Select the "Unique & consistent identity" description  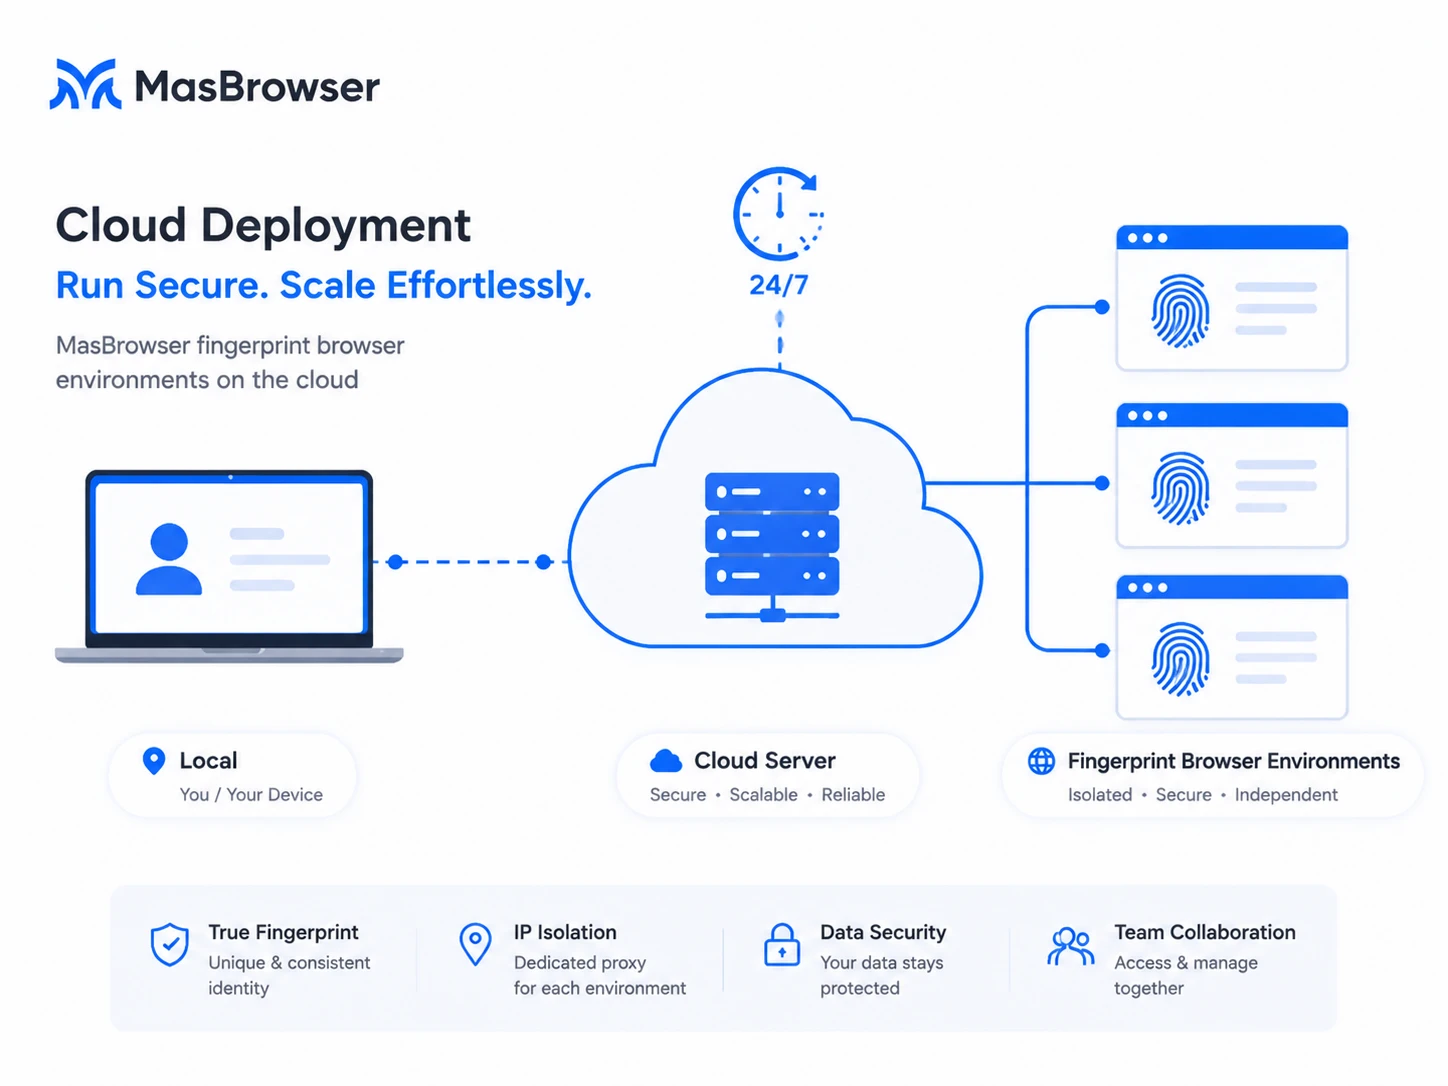point(289,975)
